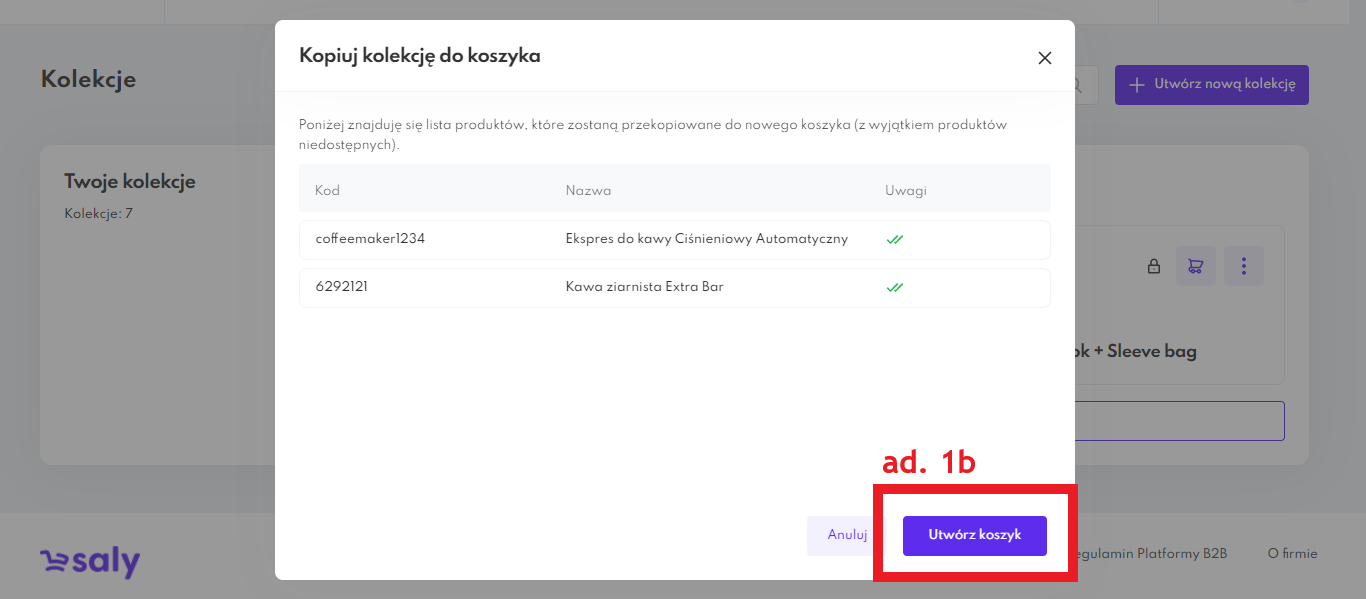
Task: Click the Kod column header
Action: point(327,191)
